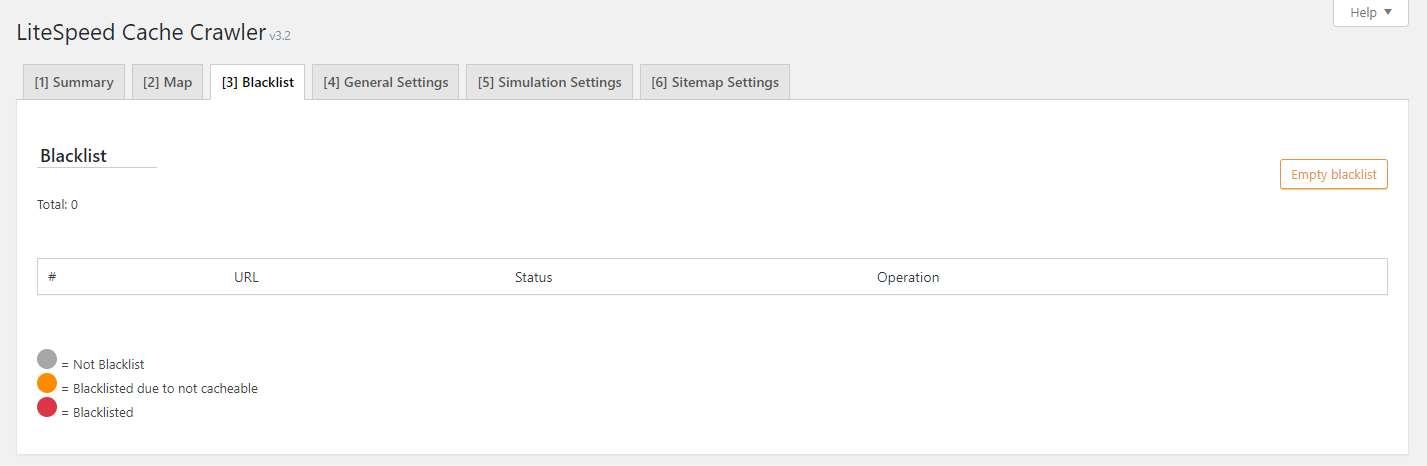
Task: Click the v3.2 version label
Action: pos(280,36)
